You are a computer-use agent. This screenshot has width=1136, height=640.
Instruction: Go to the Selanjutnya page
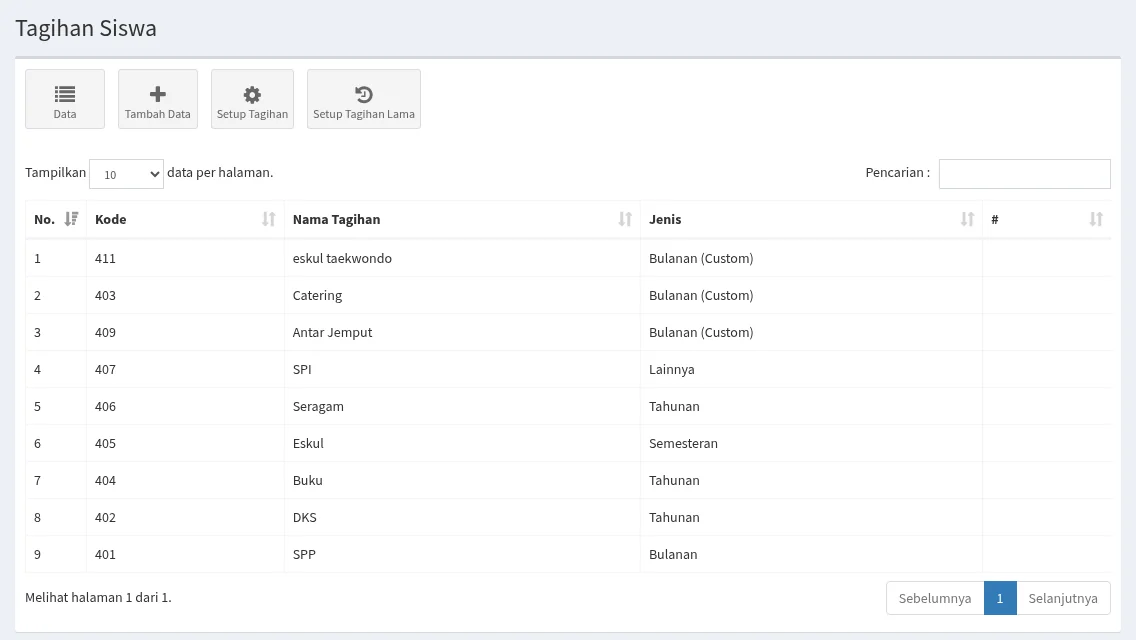pyautogui.click(x=1063, y=598)
